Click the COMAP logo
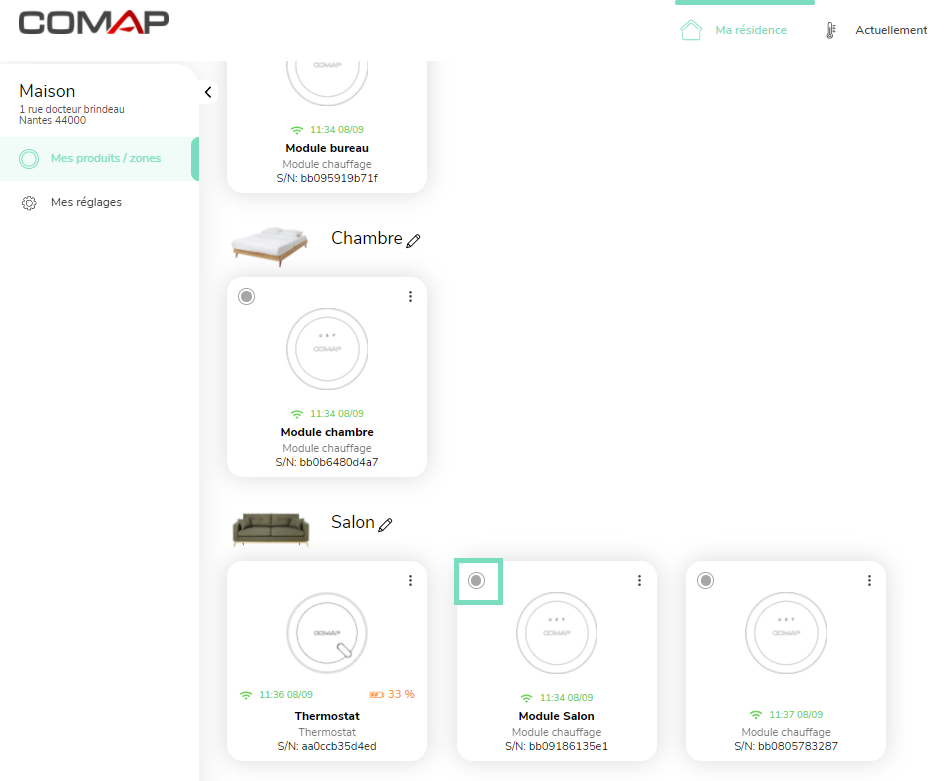Screen dimensions: 944x781 click(94, 23)
